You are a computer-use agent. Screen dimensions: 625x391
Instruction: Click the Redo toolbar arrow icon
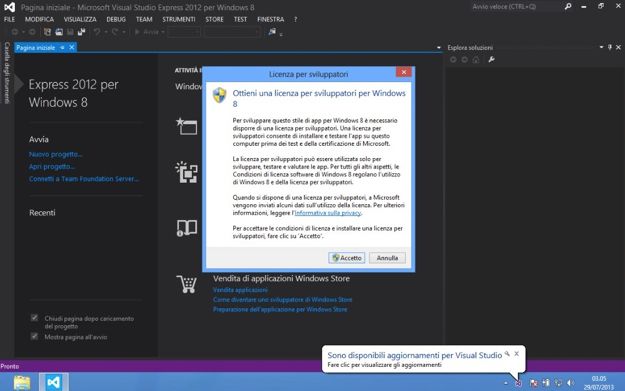pyautogui.click(x=115, y=32)
